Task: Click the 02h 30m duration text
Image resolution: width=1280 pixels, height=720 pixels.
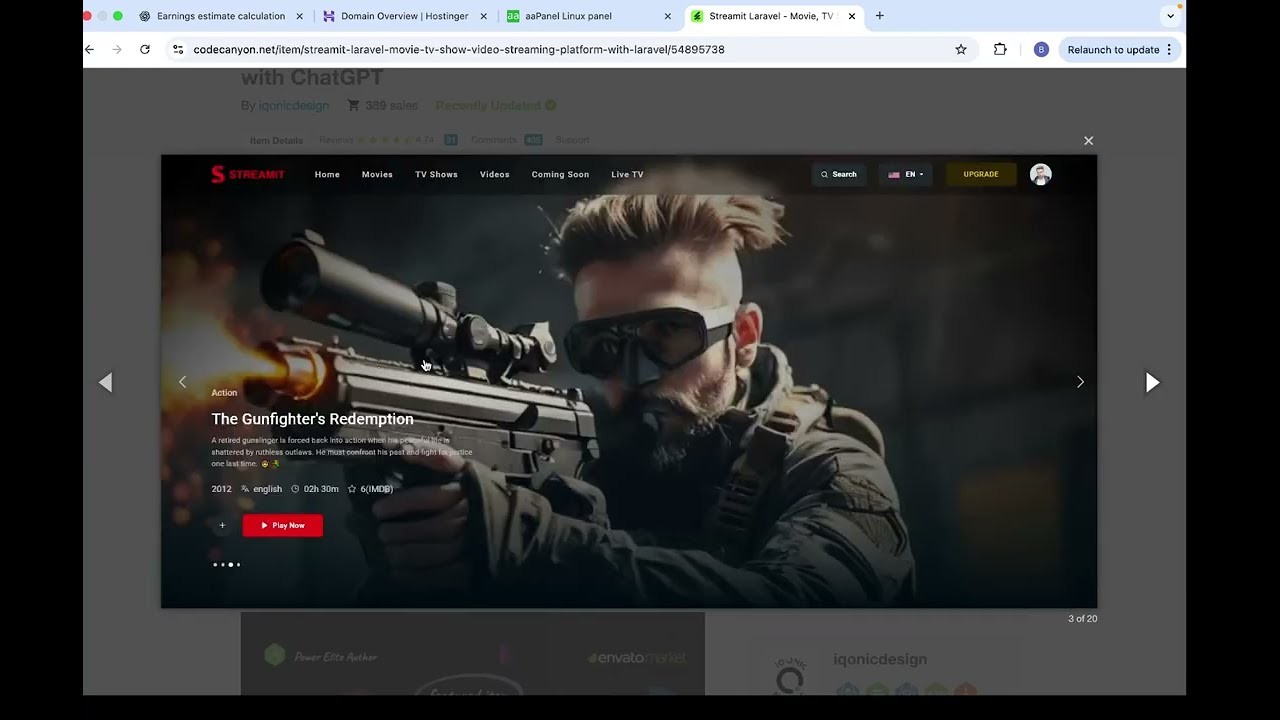Action: [x=321, y=489]
